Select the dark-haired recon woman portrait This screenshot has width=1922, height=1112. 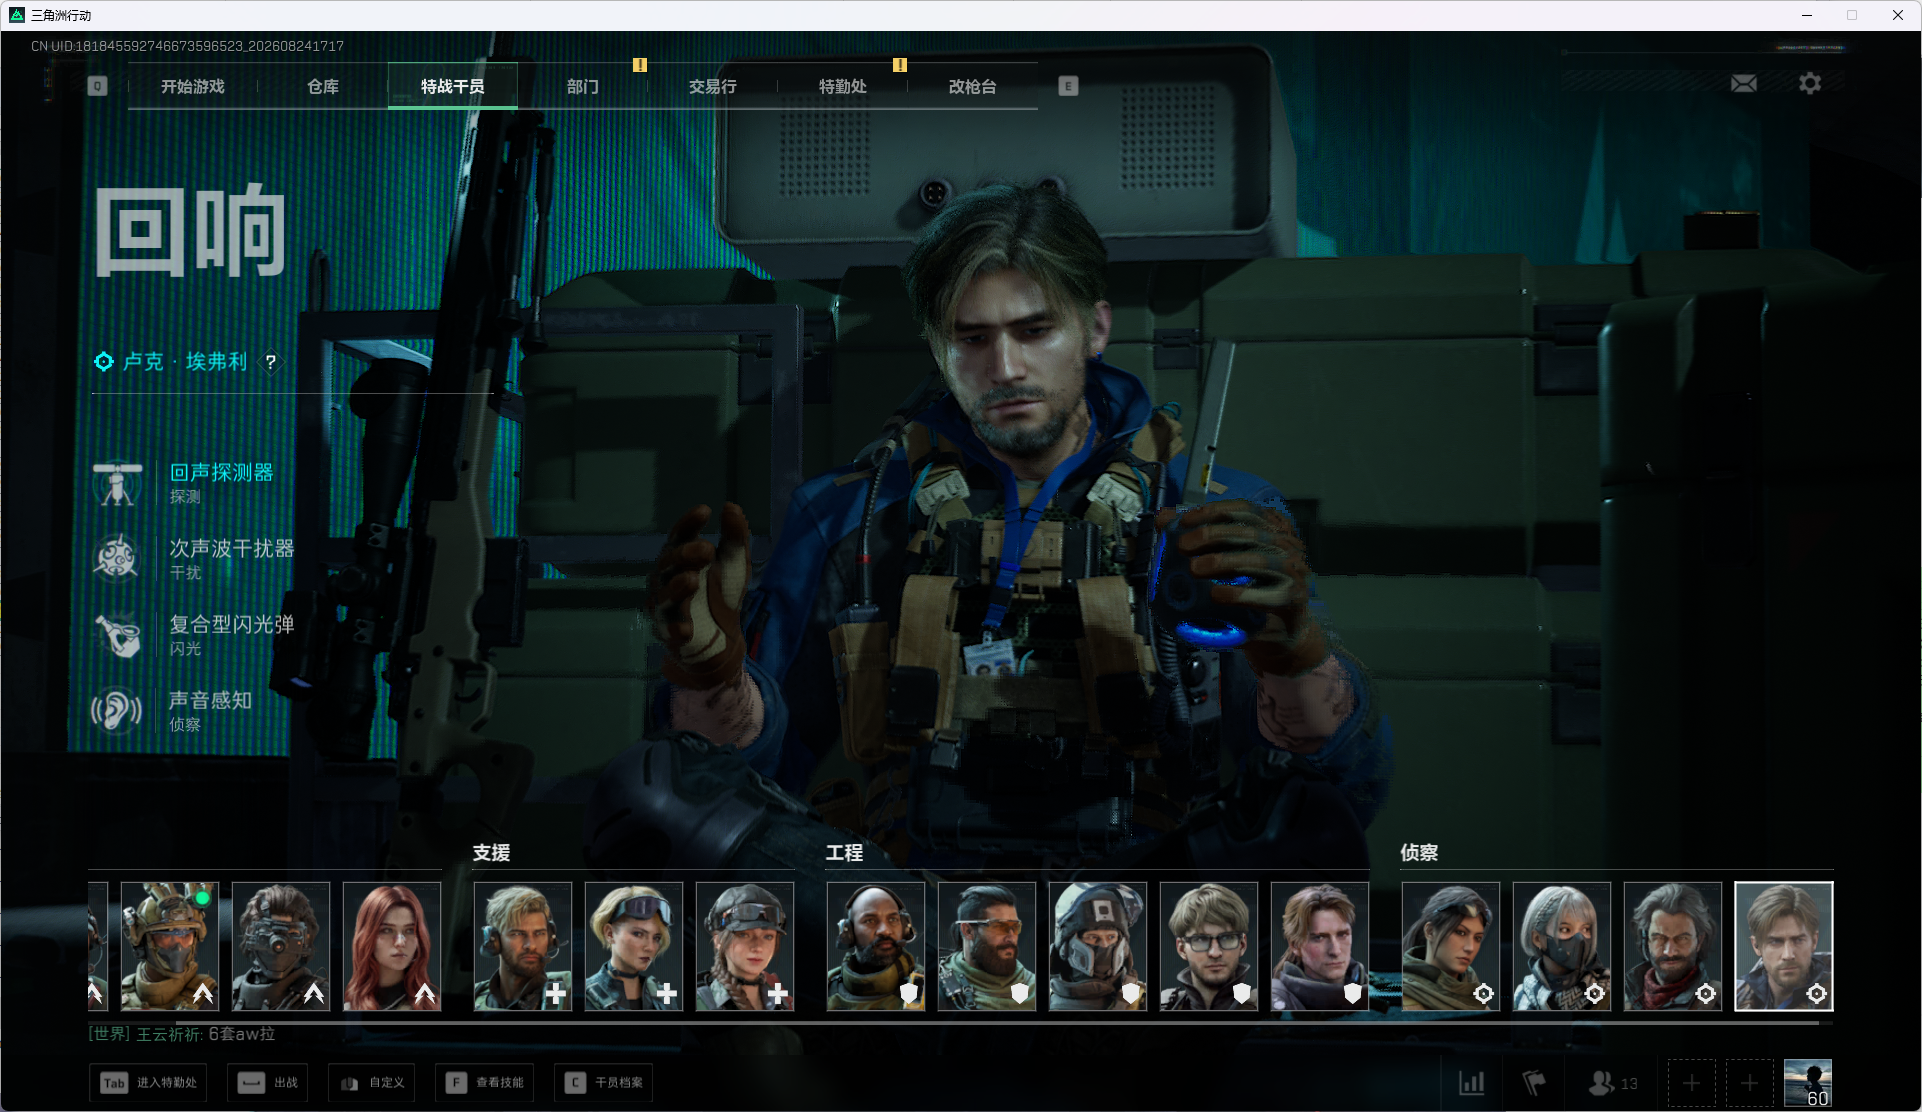click(x=1451, y=946)
